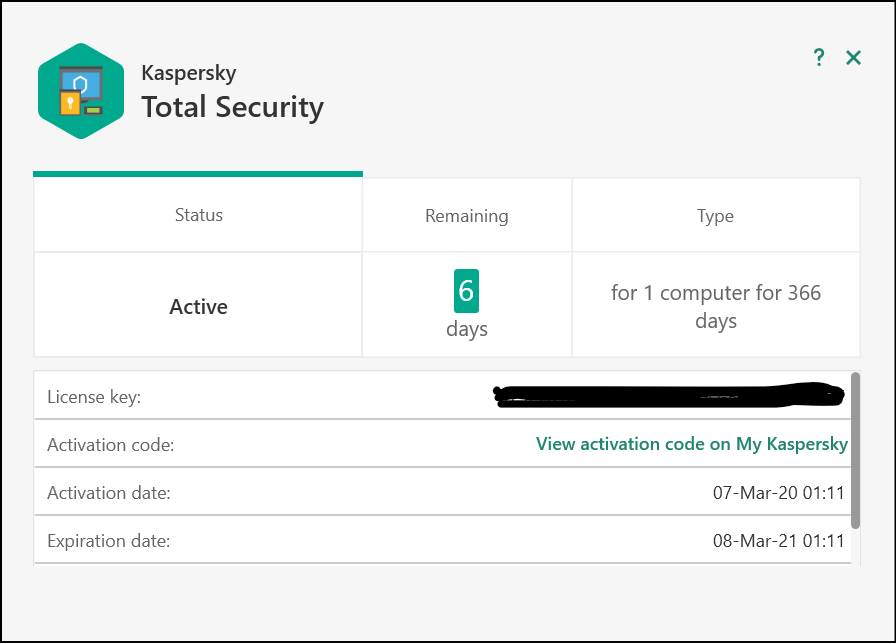Click the Total Security product title
This screenshot has height=643, width=896.
pos(232,107)
